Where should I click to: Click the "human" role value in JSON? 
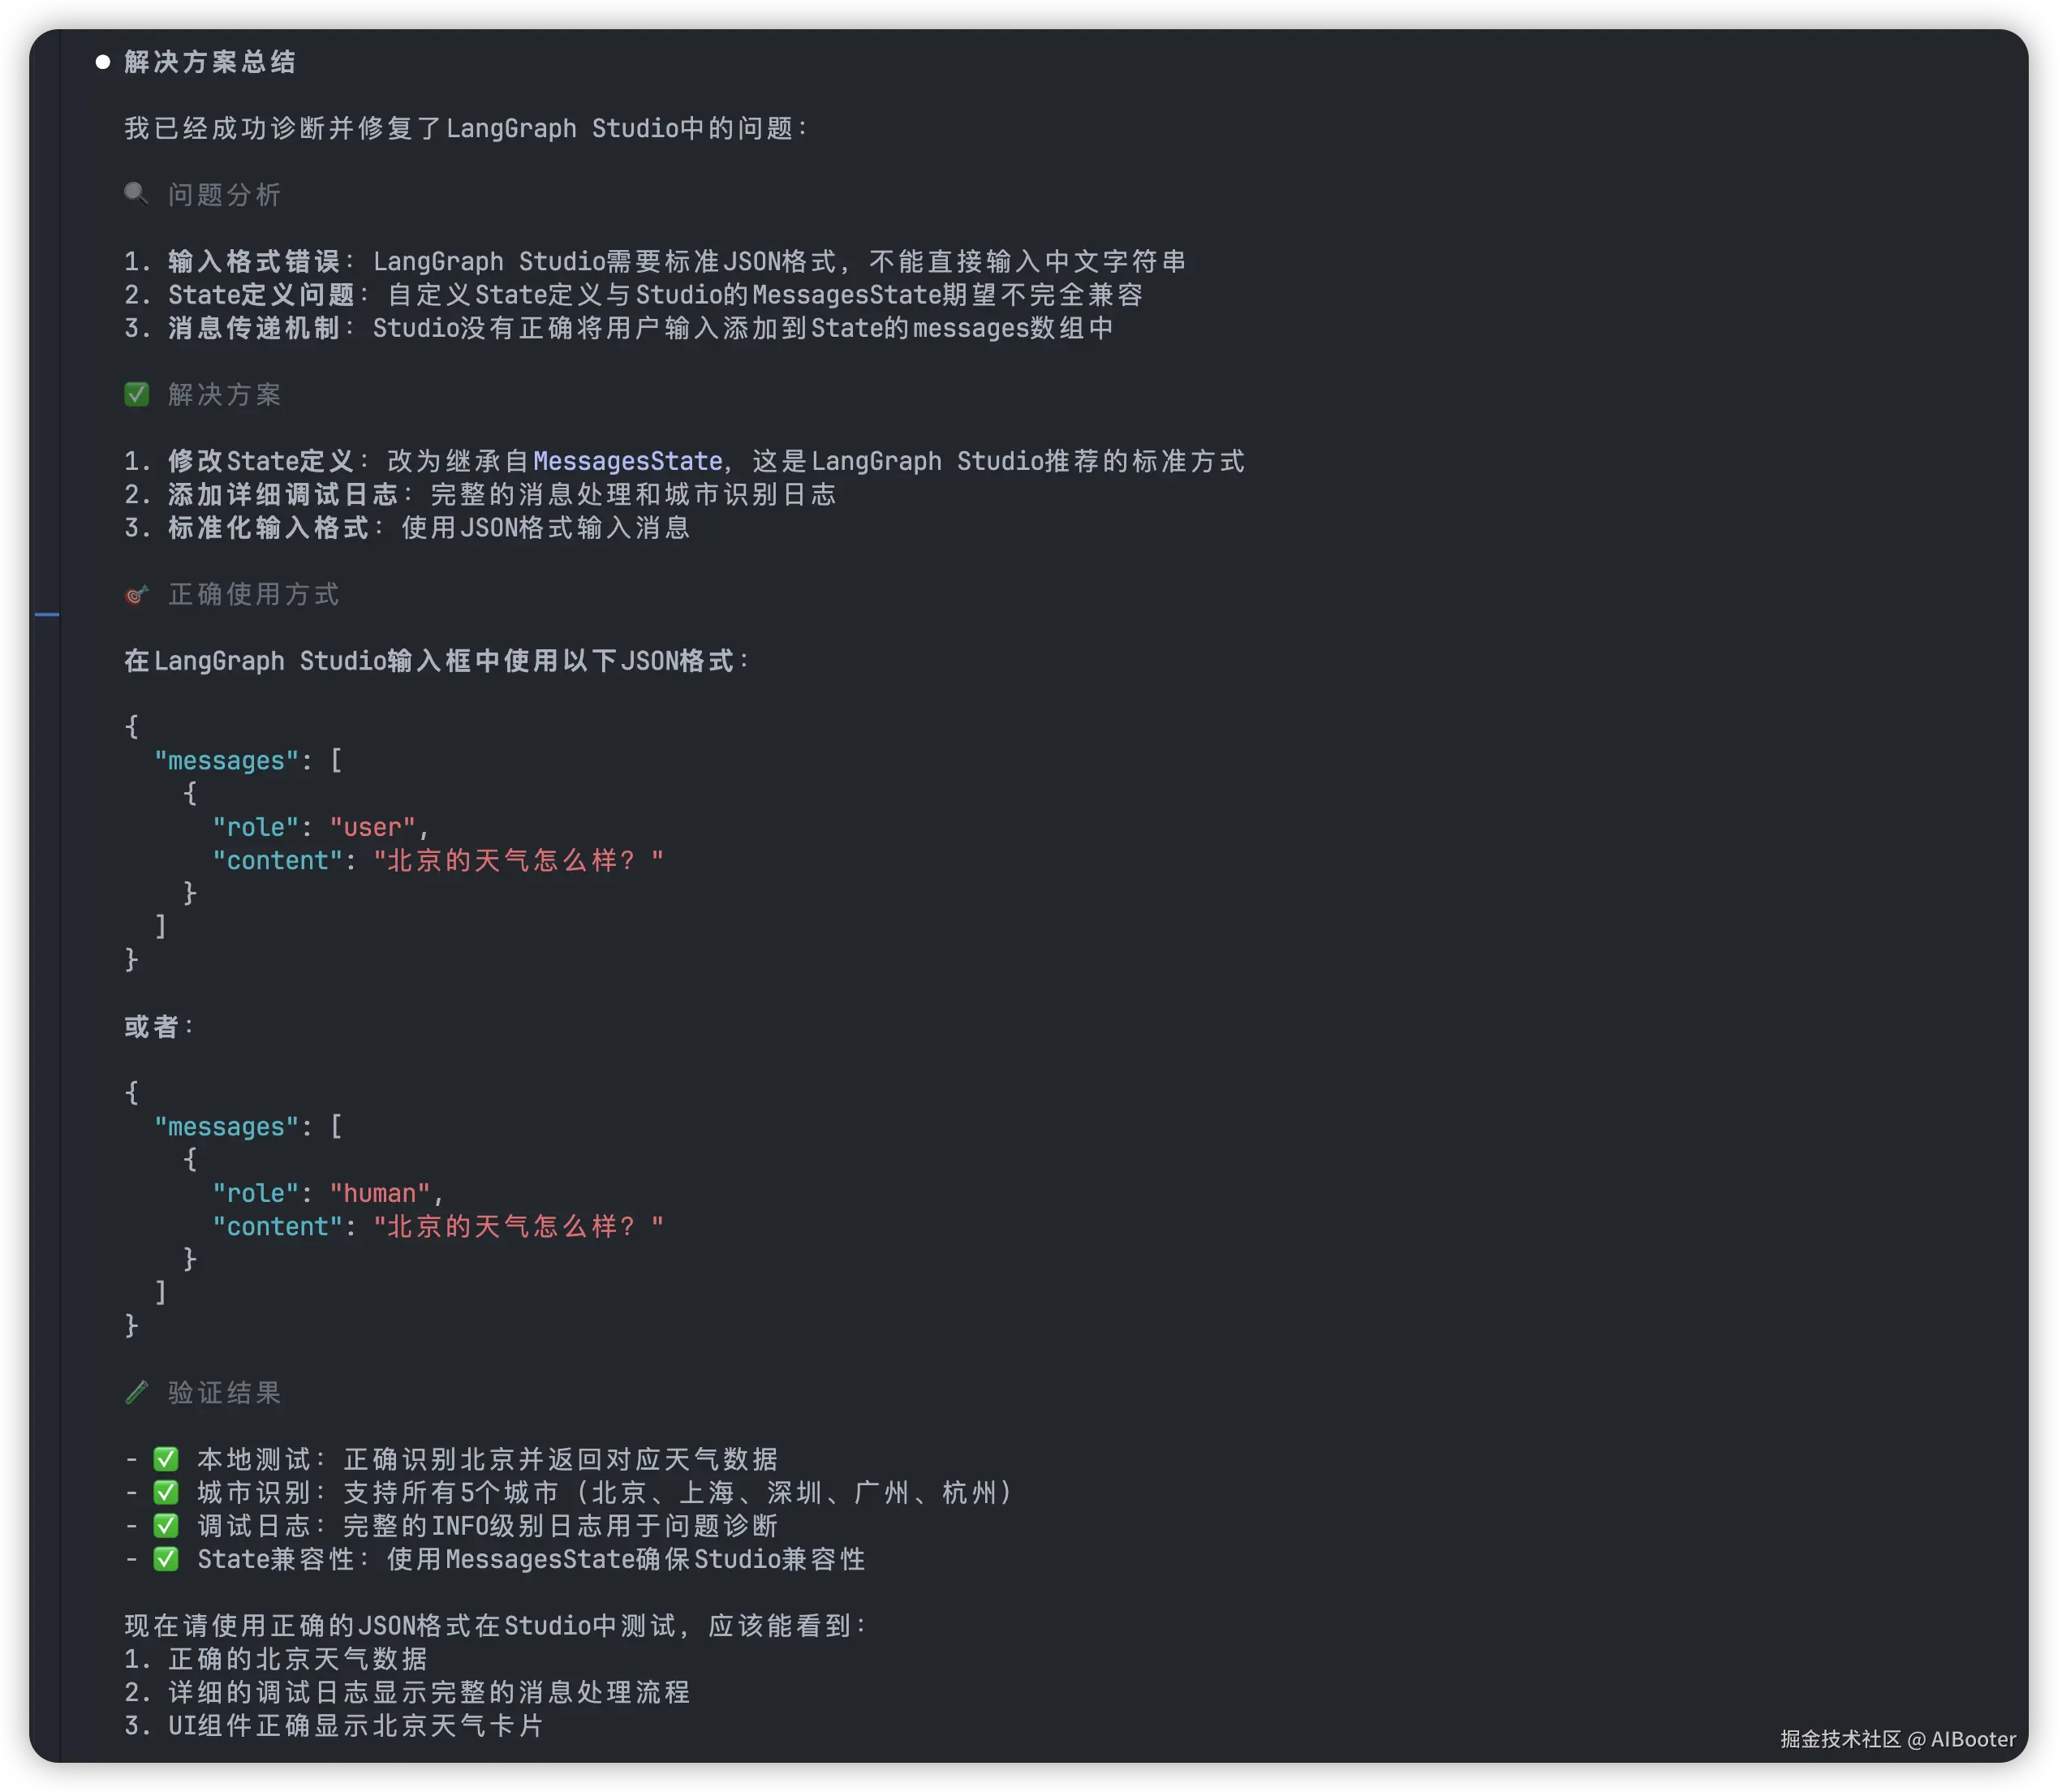(380, 1193)
